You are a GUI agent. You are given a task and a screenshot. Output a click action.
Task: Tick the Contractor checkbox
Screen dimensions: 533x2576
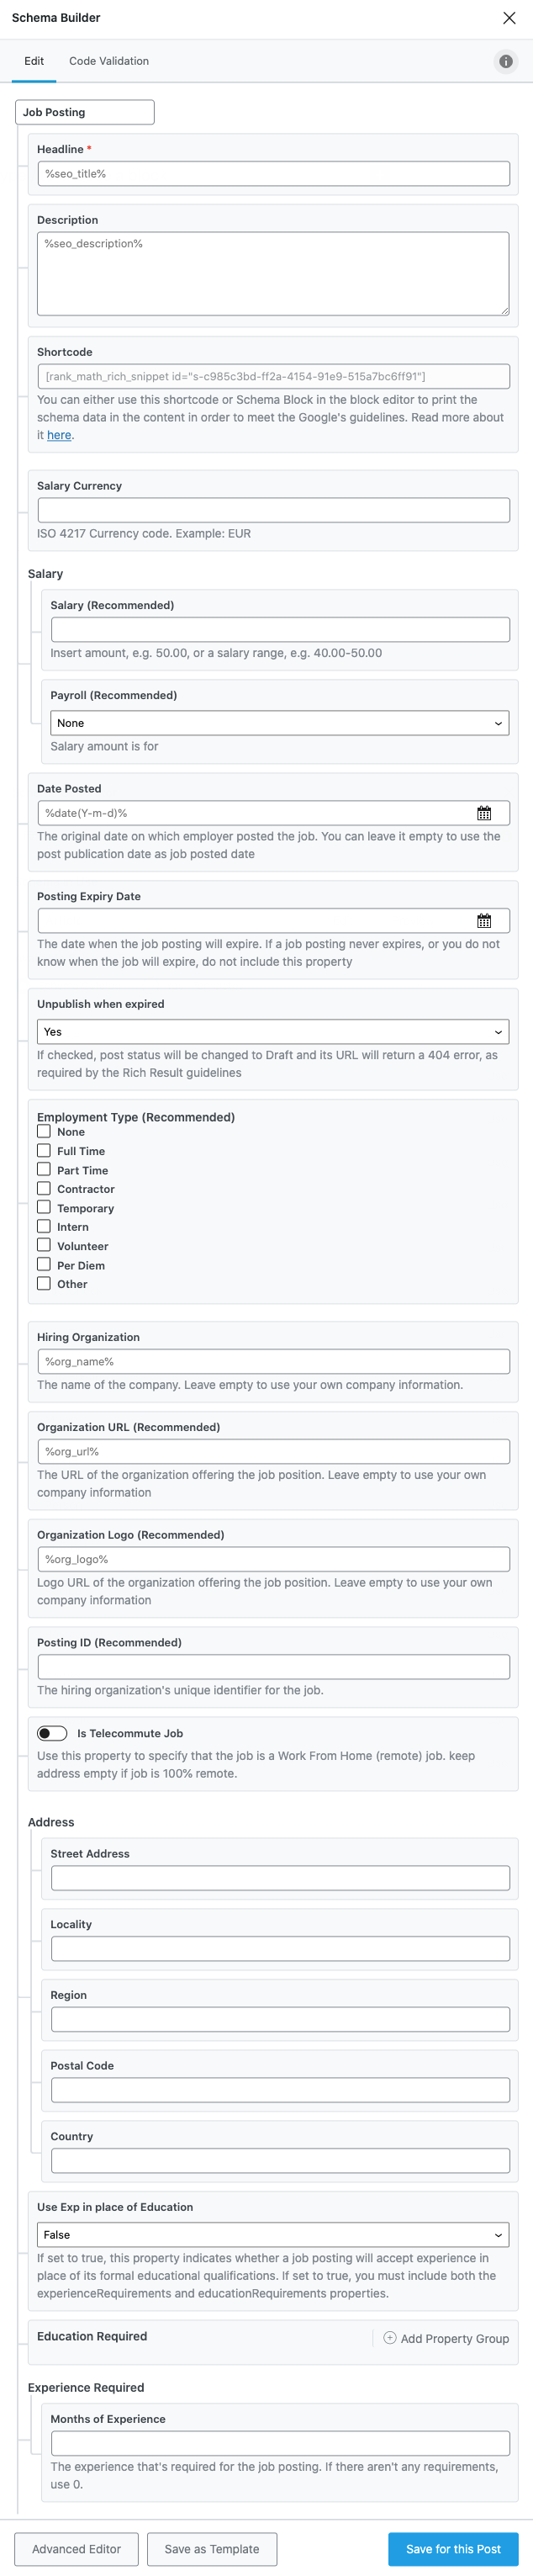[x=44, y=1189]
